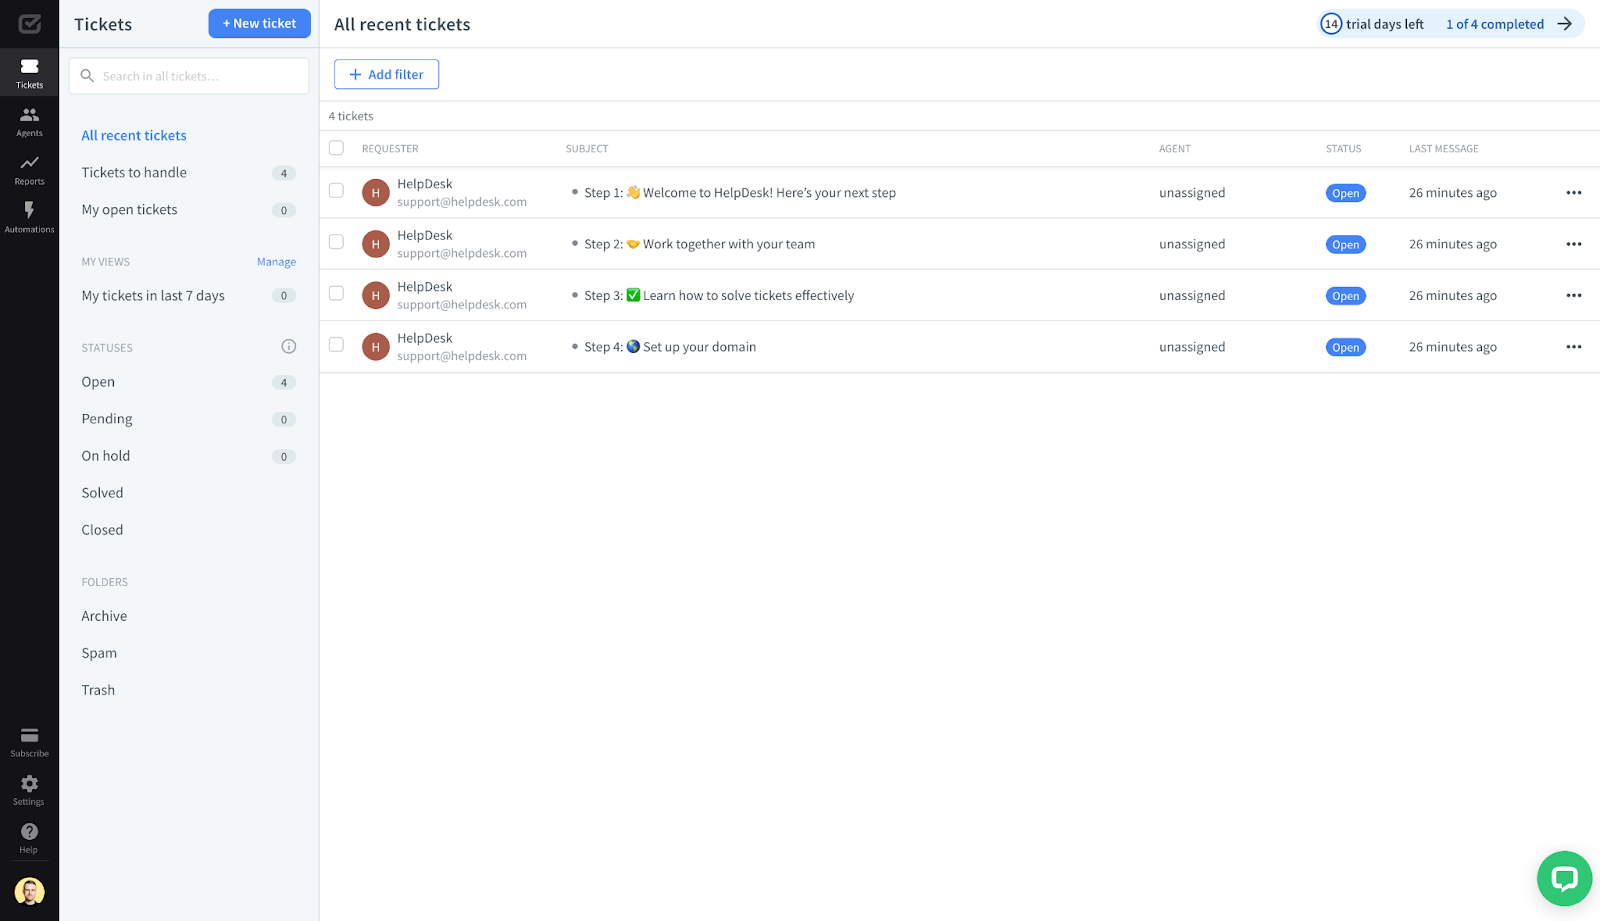Open Step 2 Work together ticket
The height and width of the screenshot is (921, 1600).
click(699, 244)
